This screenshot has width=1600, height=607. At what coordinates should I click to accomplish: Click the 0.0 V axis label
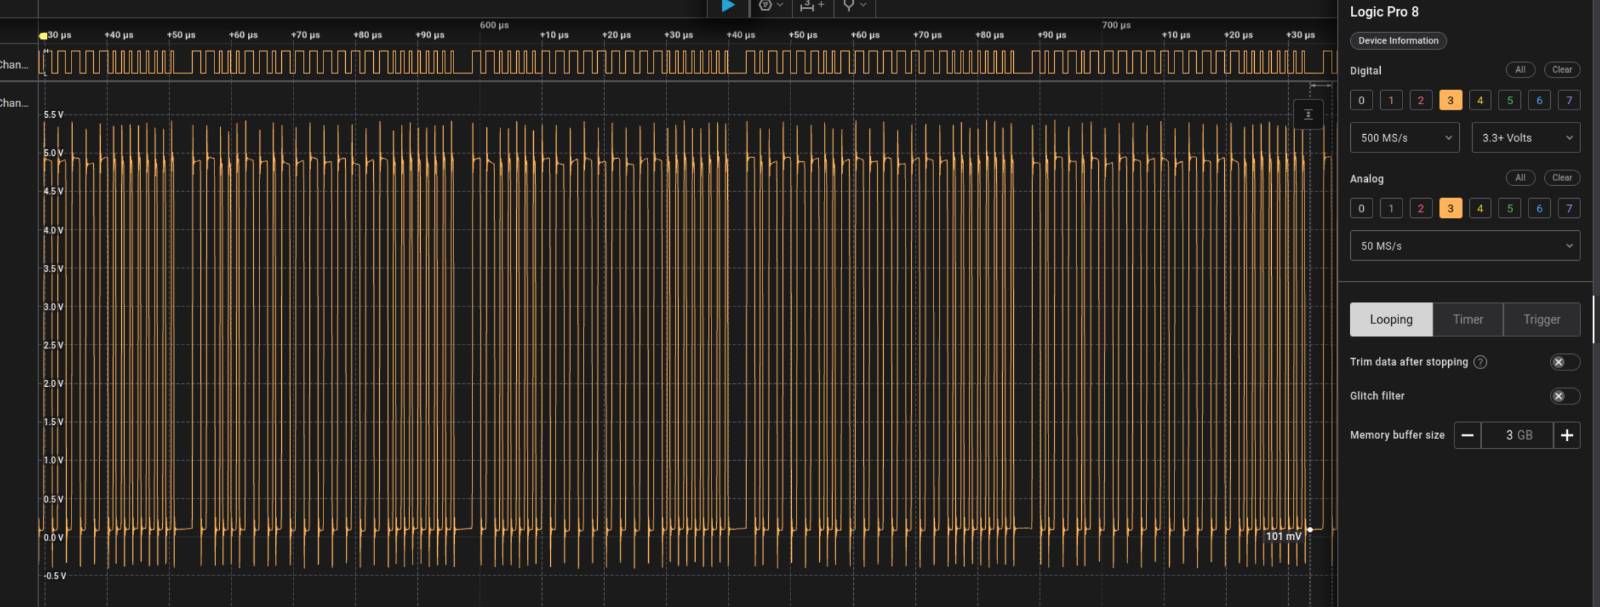point(53,537)
